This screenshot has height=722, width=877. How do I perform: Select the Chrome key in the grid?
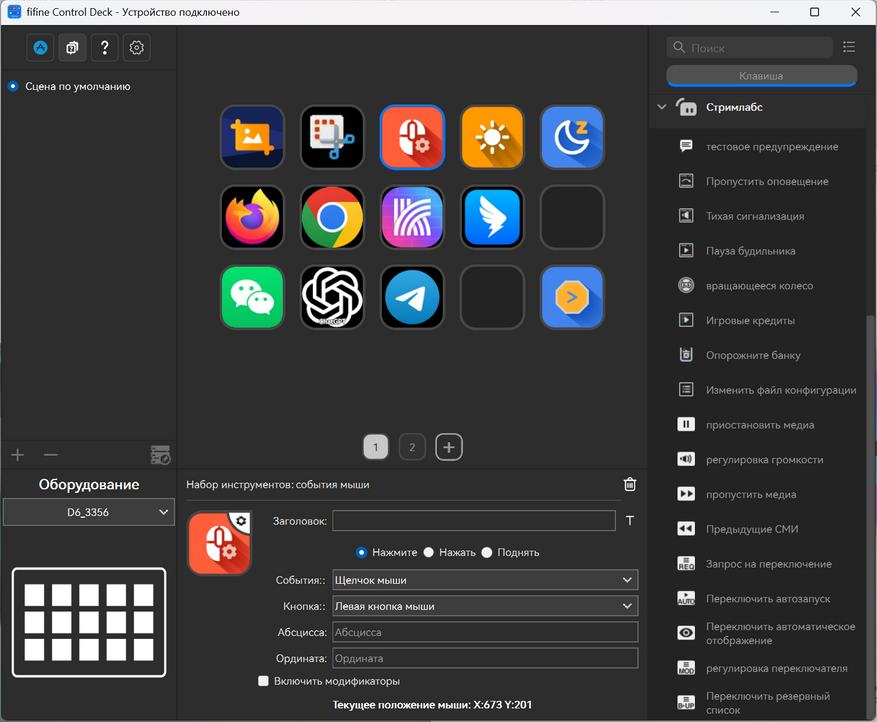coord(332,217)
